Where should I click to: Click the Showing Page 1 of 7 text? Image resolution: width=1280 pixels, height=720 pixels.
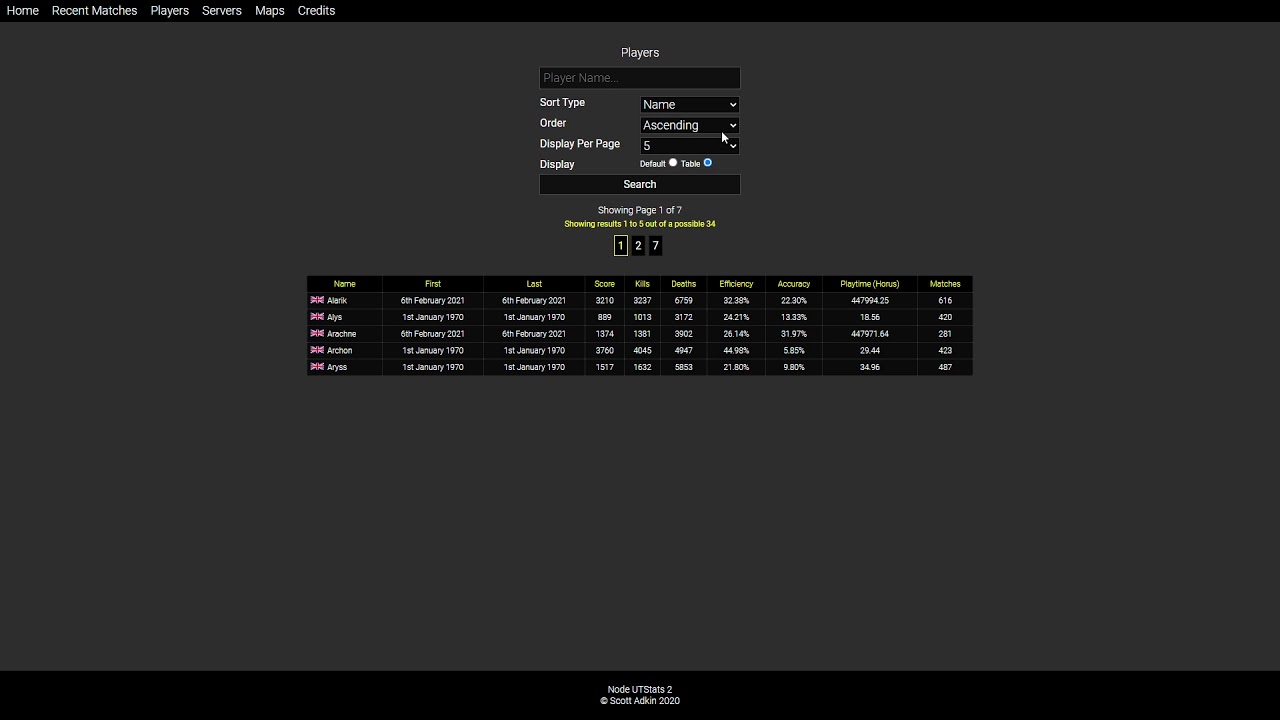640,210
